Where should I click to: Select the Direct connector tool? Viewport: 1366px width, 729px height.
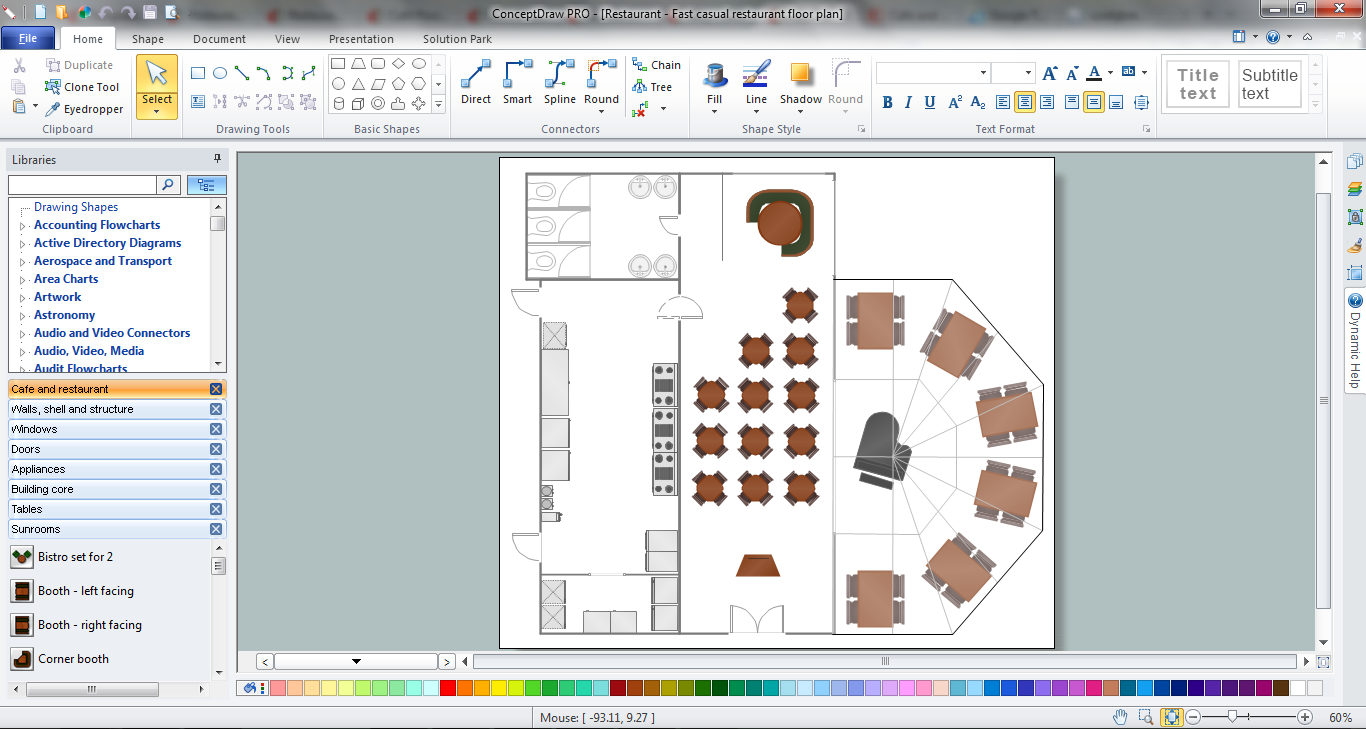[476, 82]
